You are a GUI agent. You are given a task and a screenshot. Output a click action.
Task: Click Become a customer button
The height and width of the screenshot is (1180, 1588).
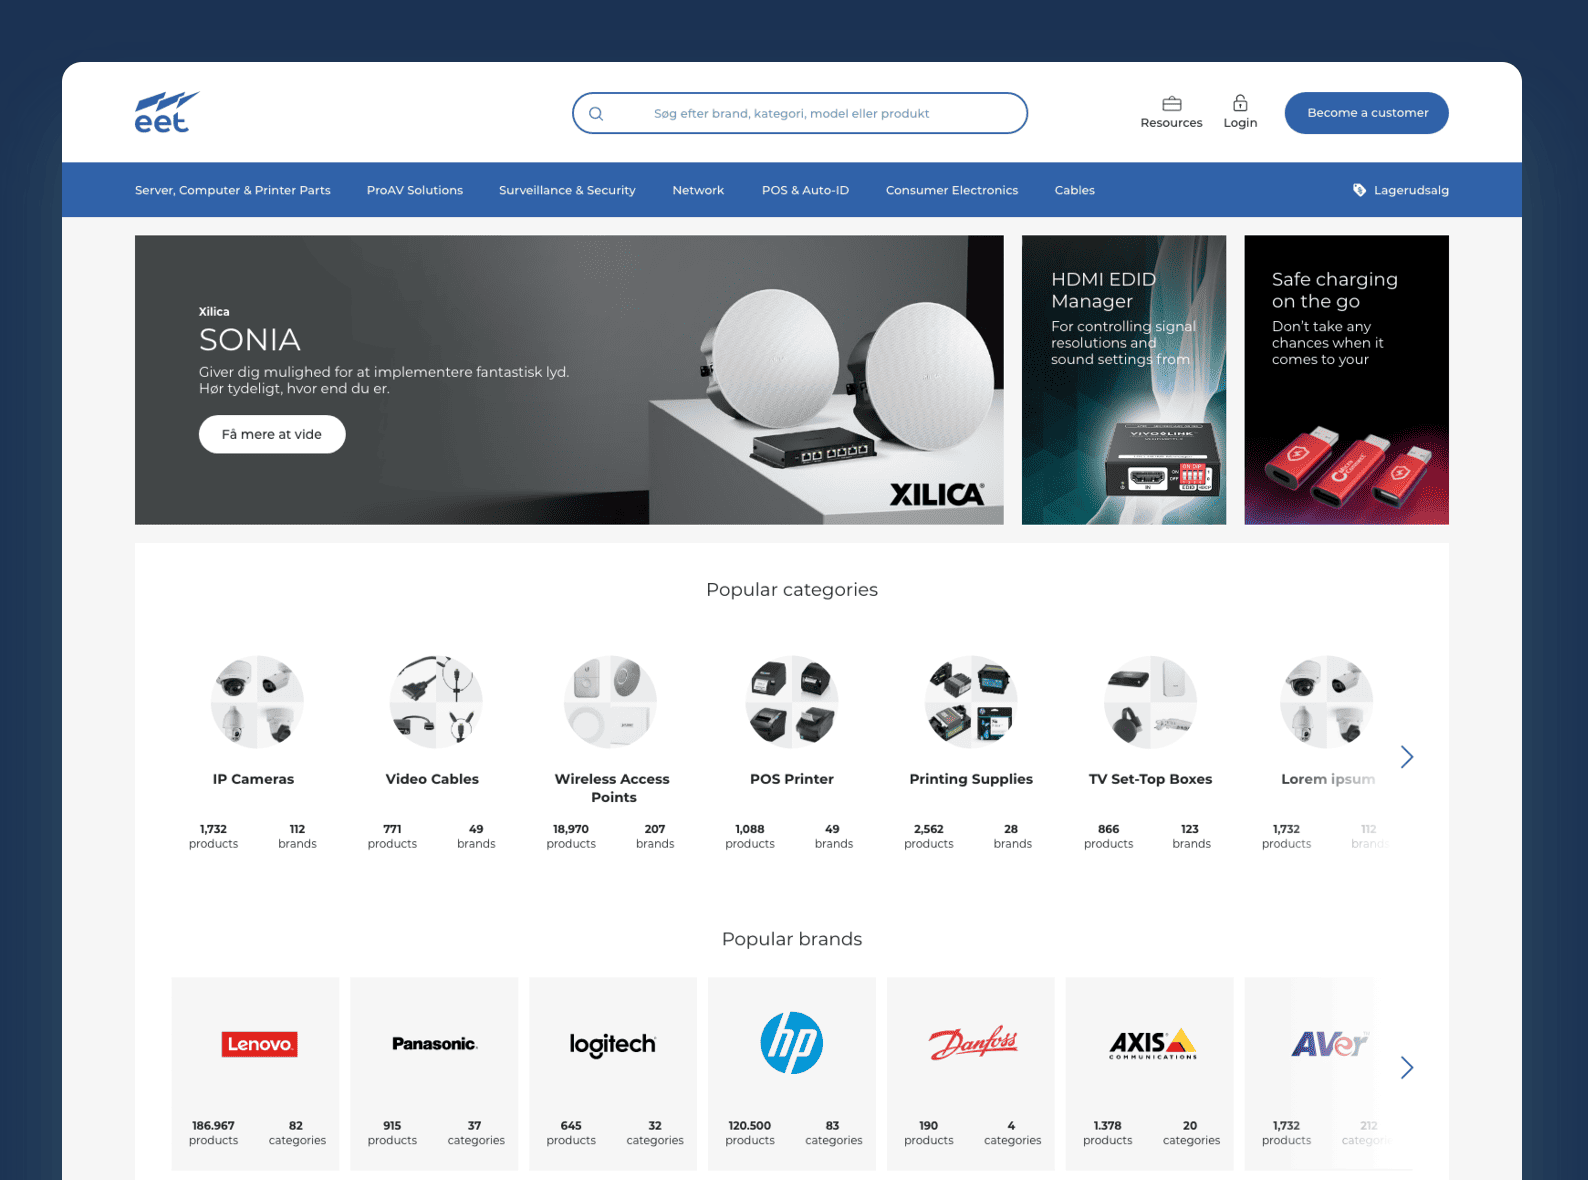point(1367,113)
